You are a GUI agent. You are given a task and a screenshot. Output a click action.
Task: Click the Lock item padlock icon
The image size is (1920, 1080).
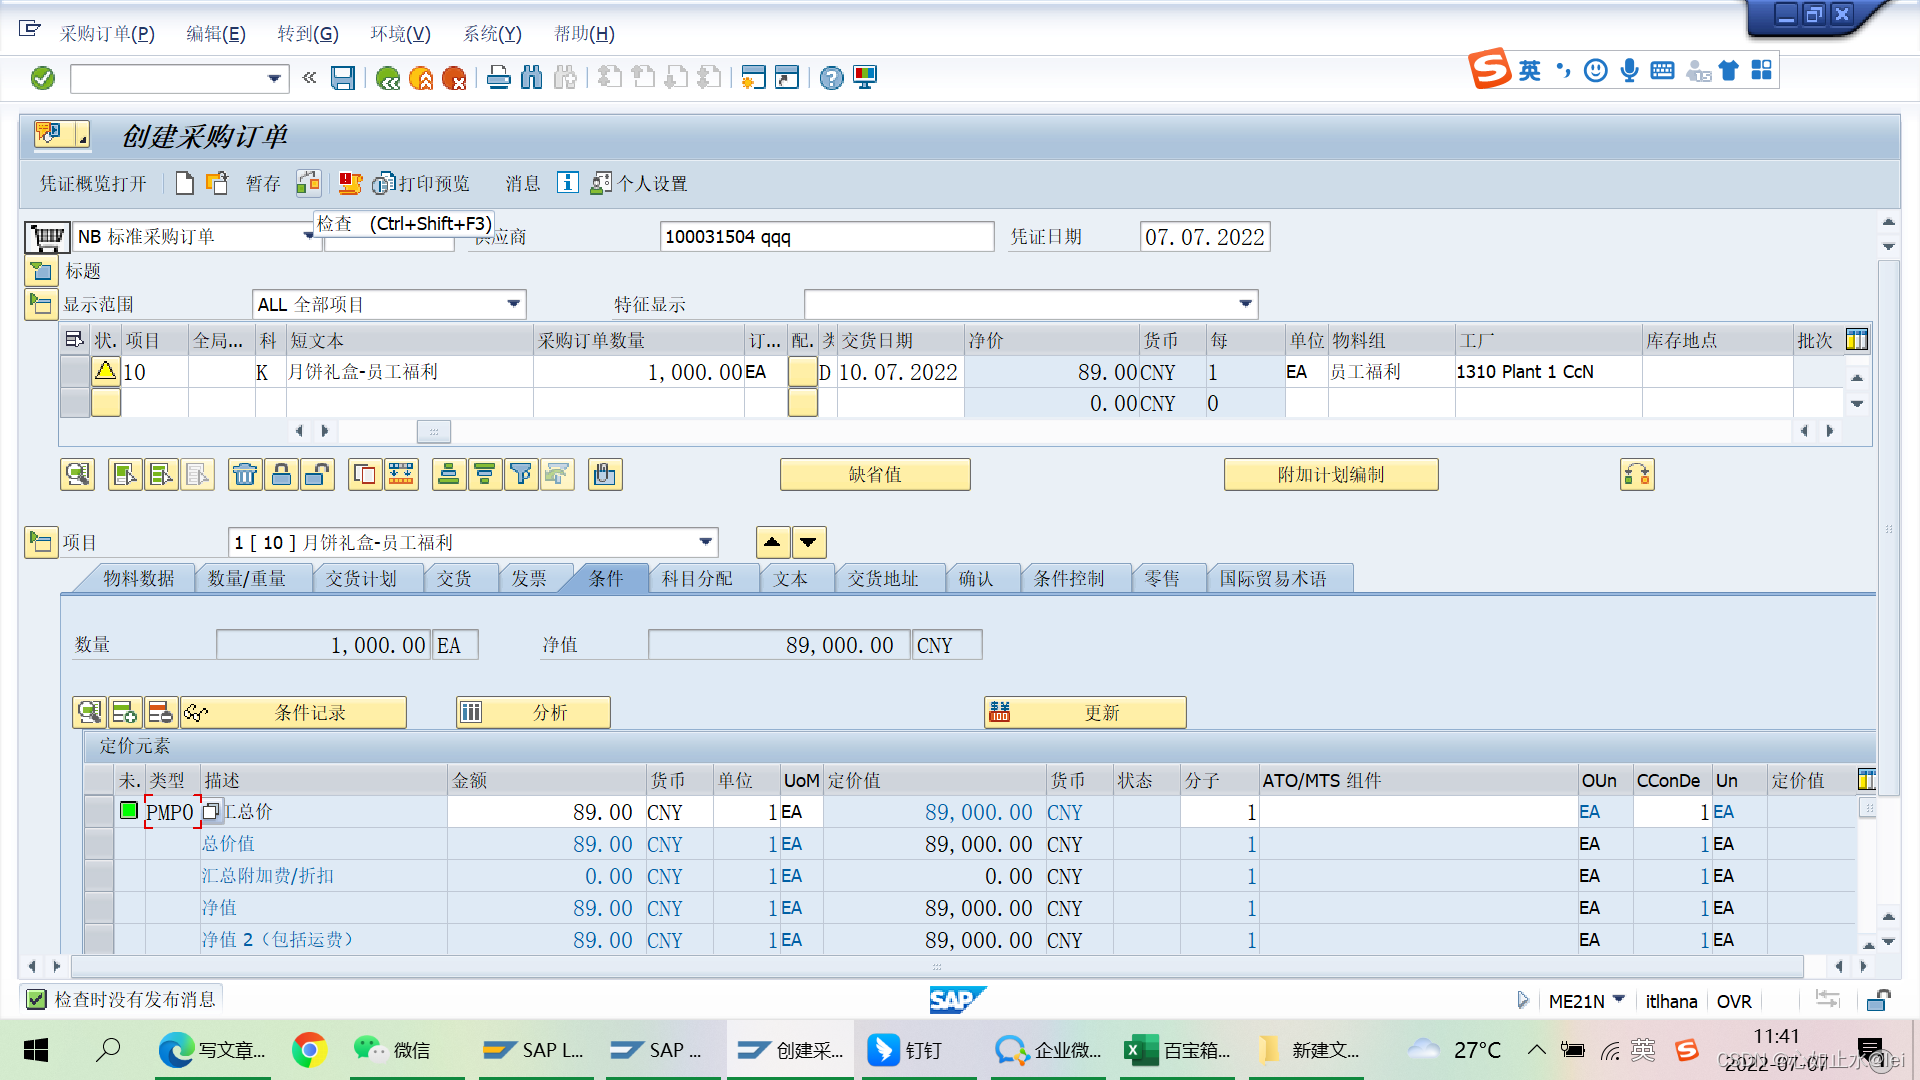[x=281, y=474]
